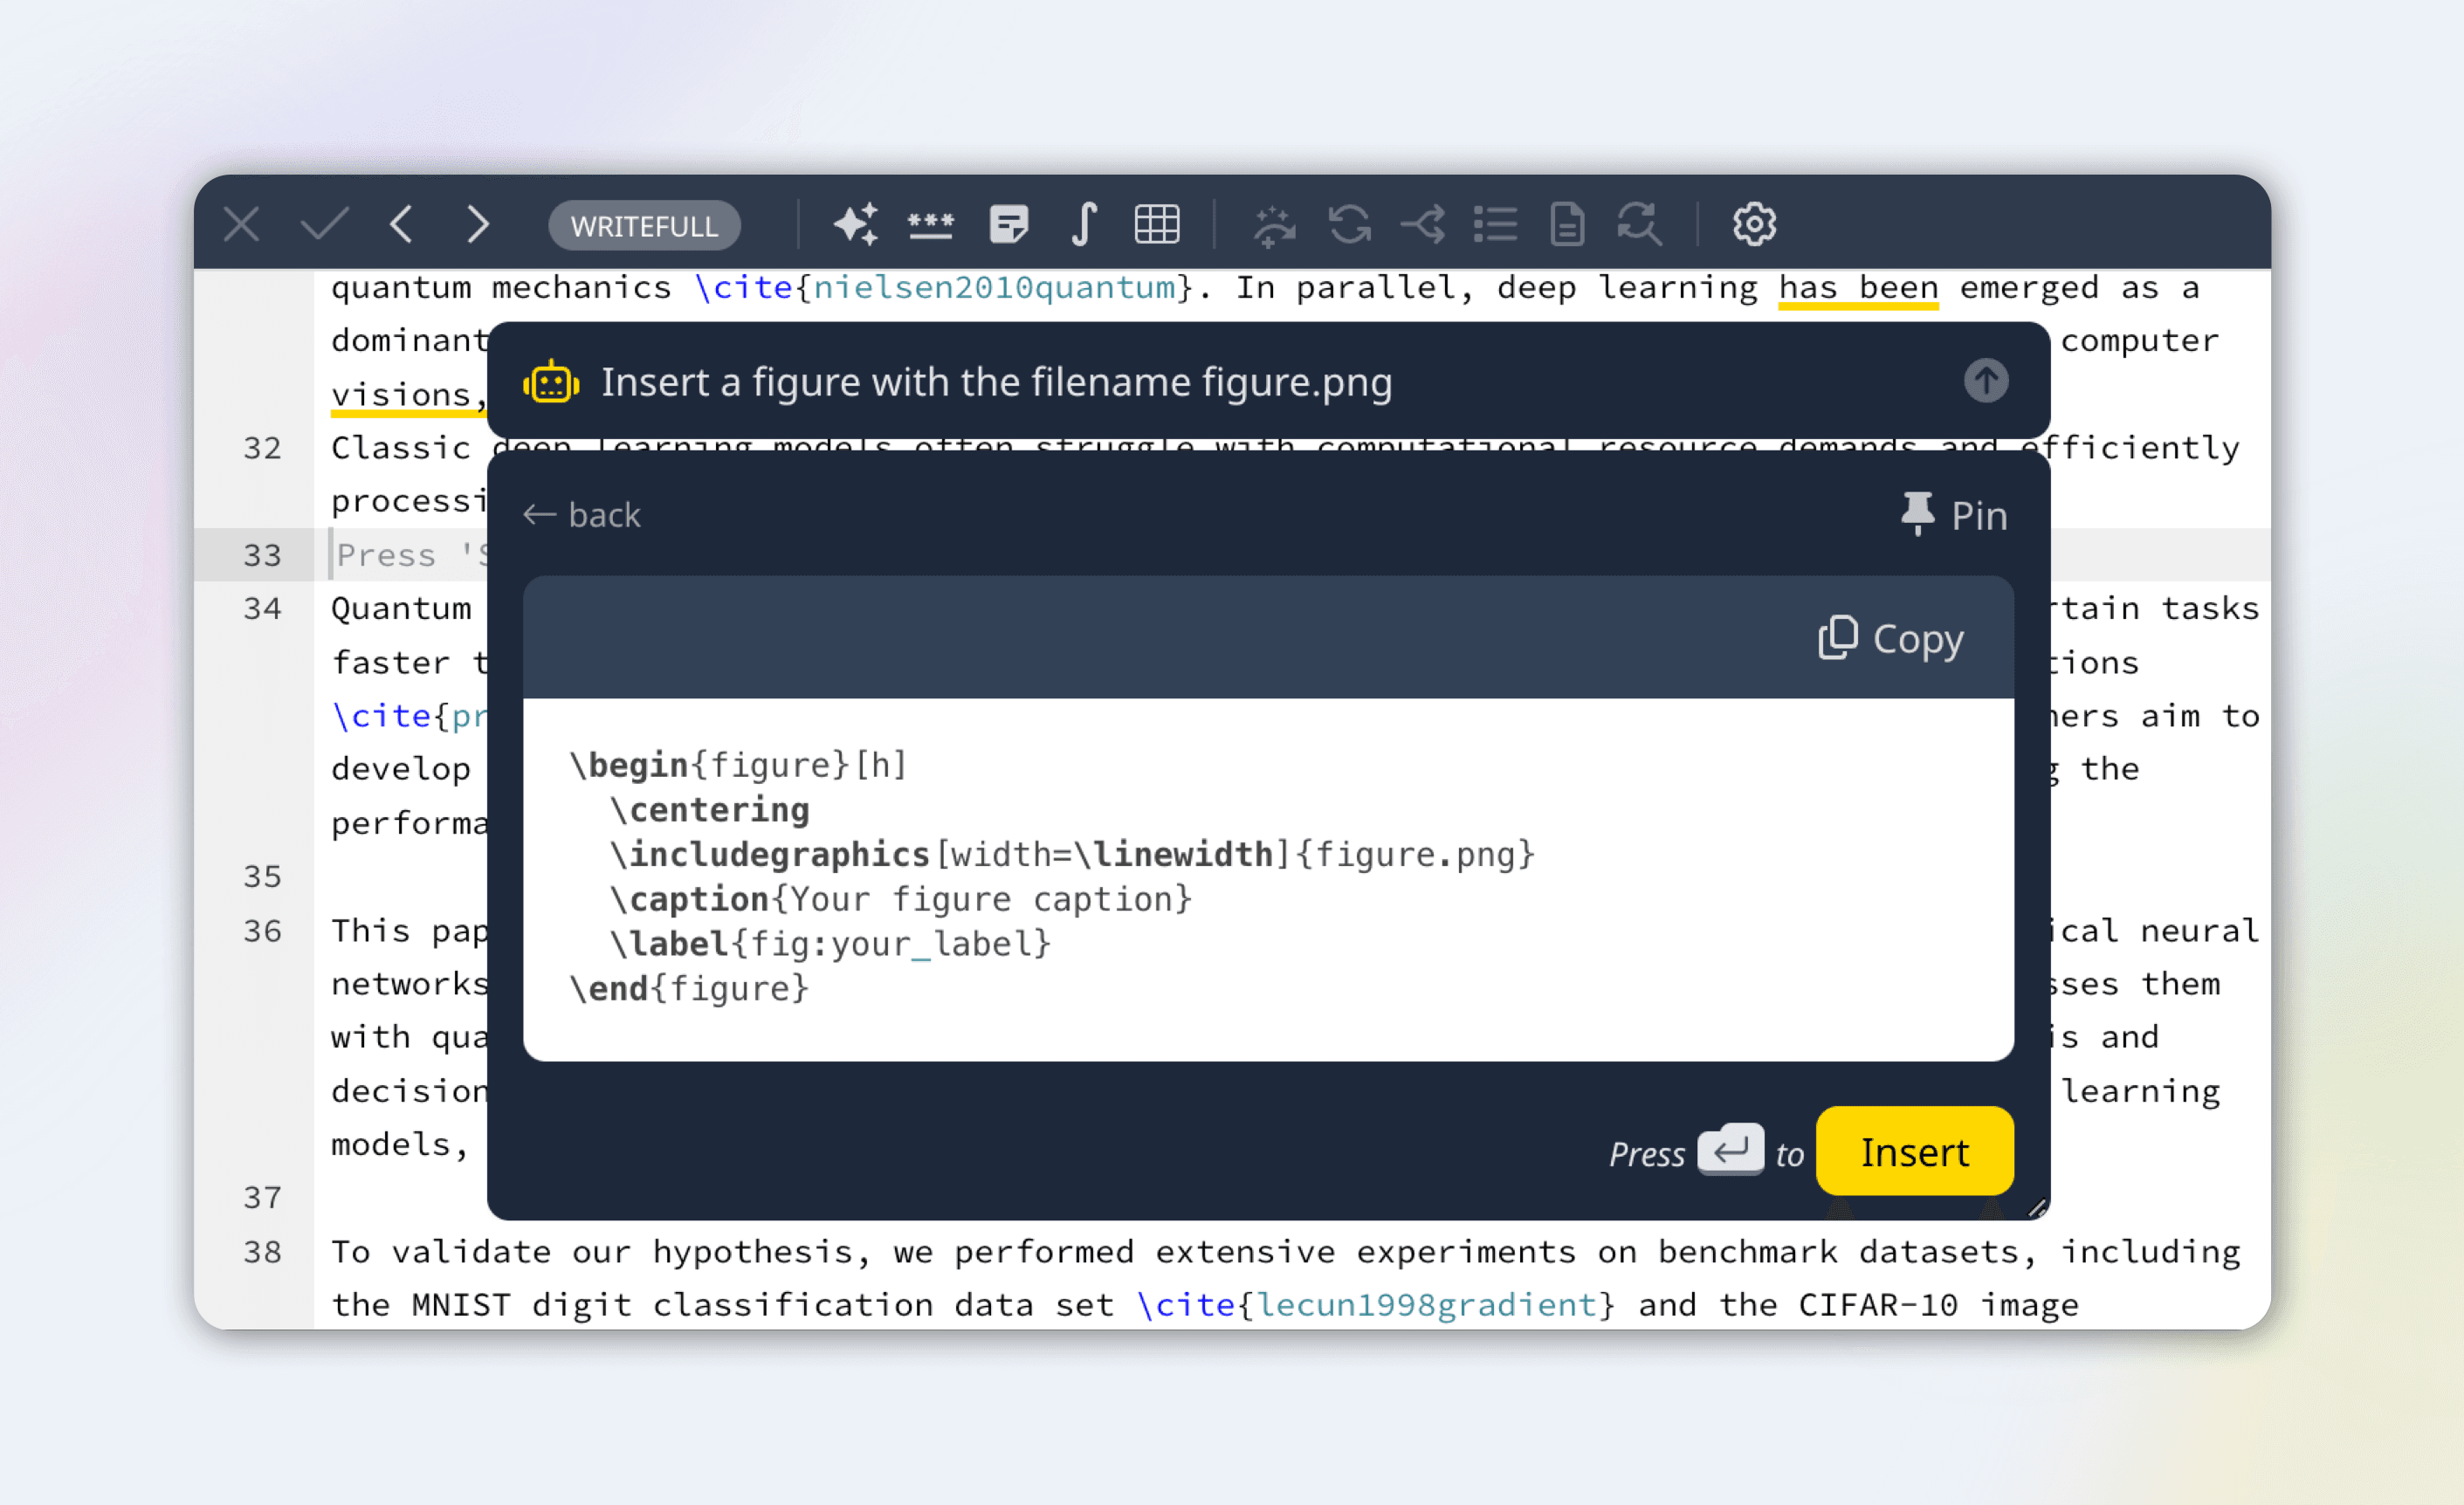
Task: Click the split arrows toolbar icon
Action: pos(1423,224)
